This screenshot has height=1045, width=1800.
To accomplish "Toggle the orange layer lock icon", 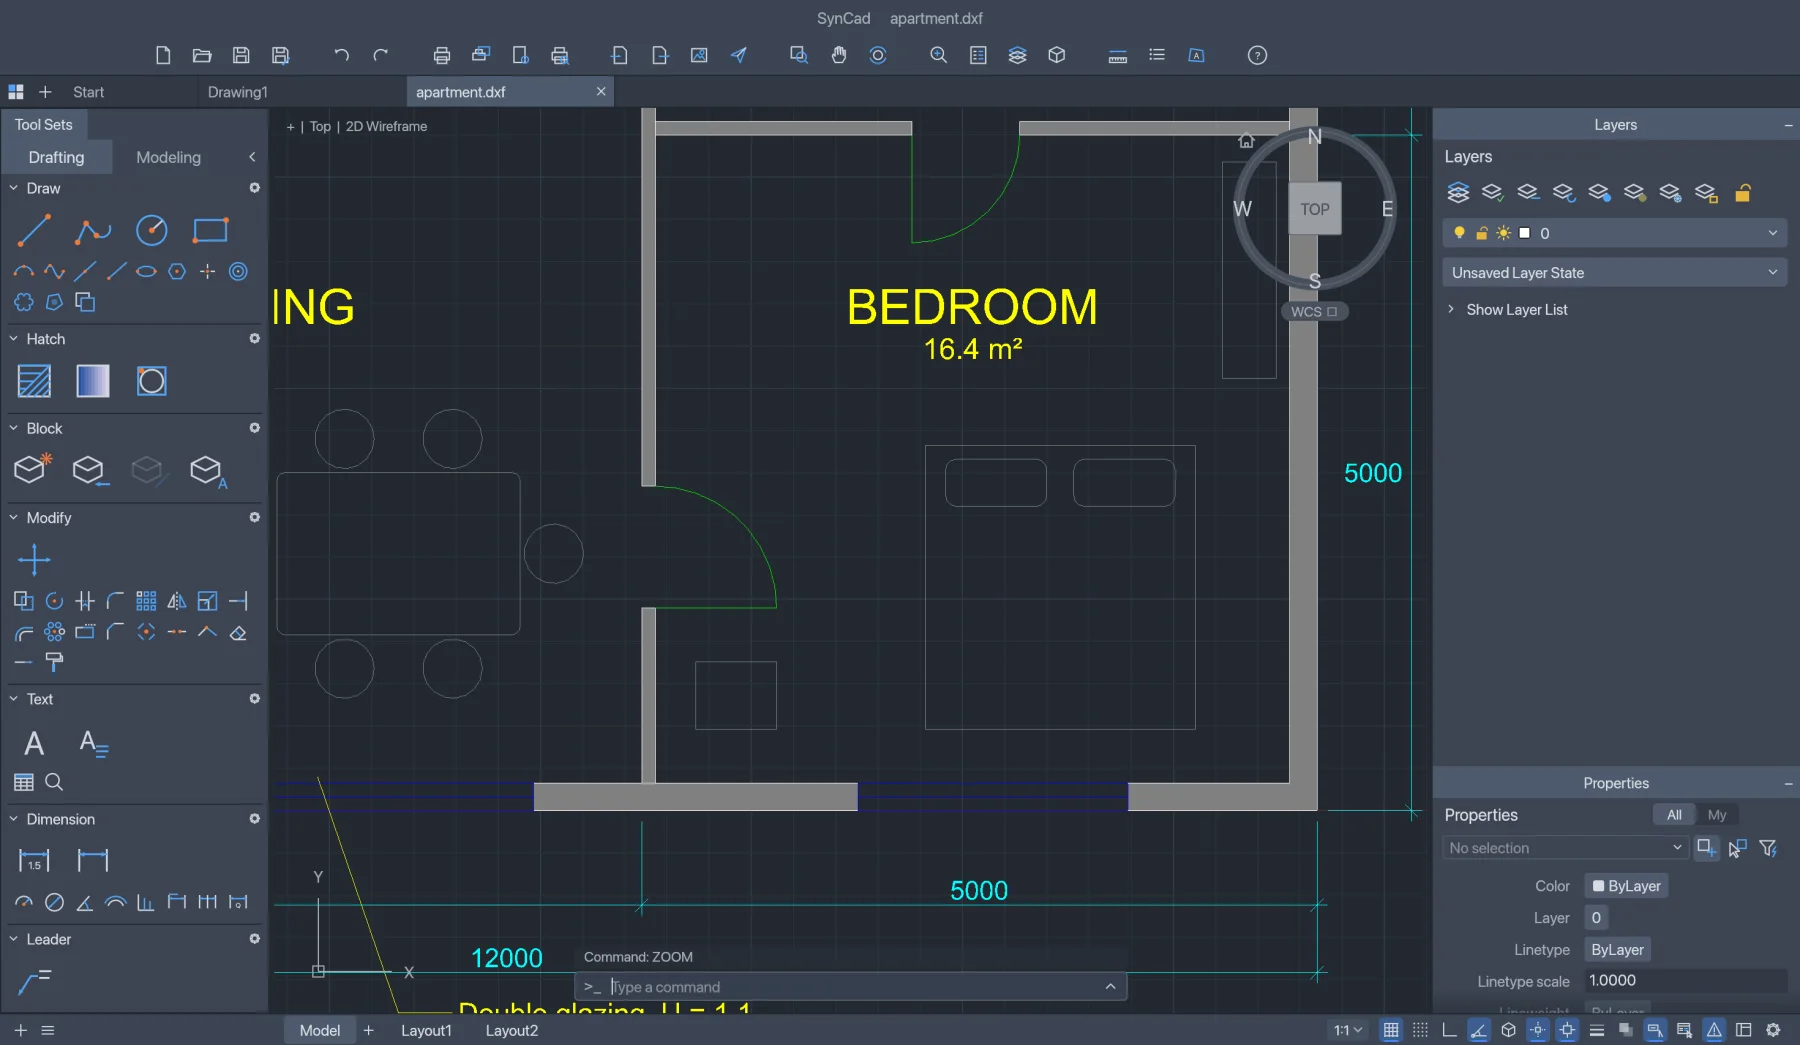I will [x=1742, y=193].
